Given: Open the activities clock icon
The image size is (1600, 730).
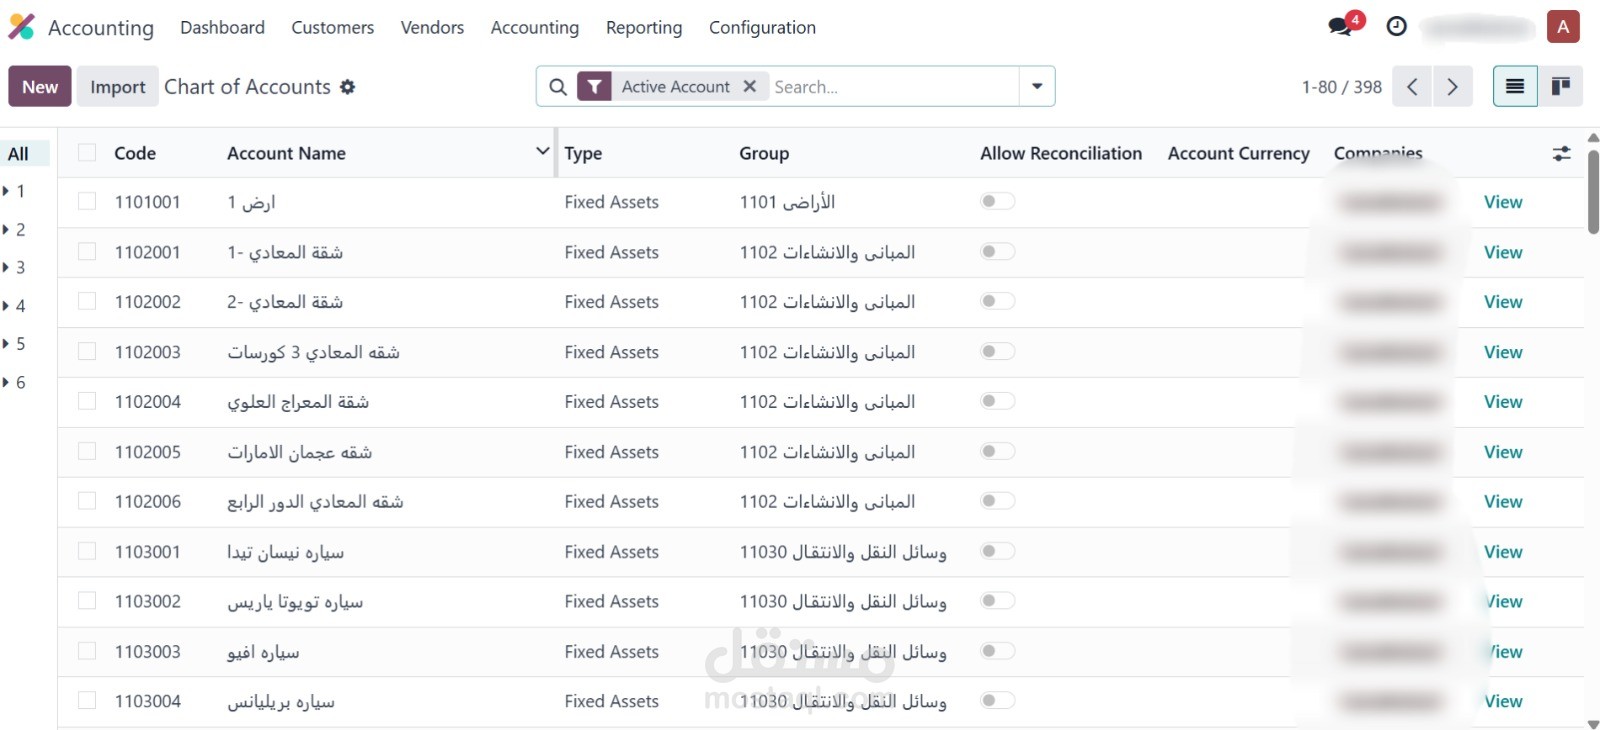Looking at the screenshot, I should [x=1397, y=27].
